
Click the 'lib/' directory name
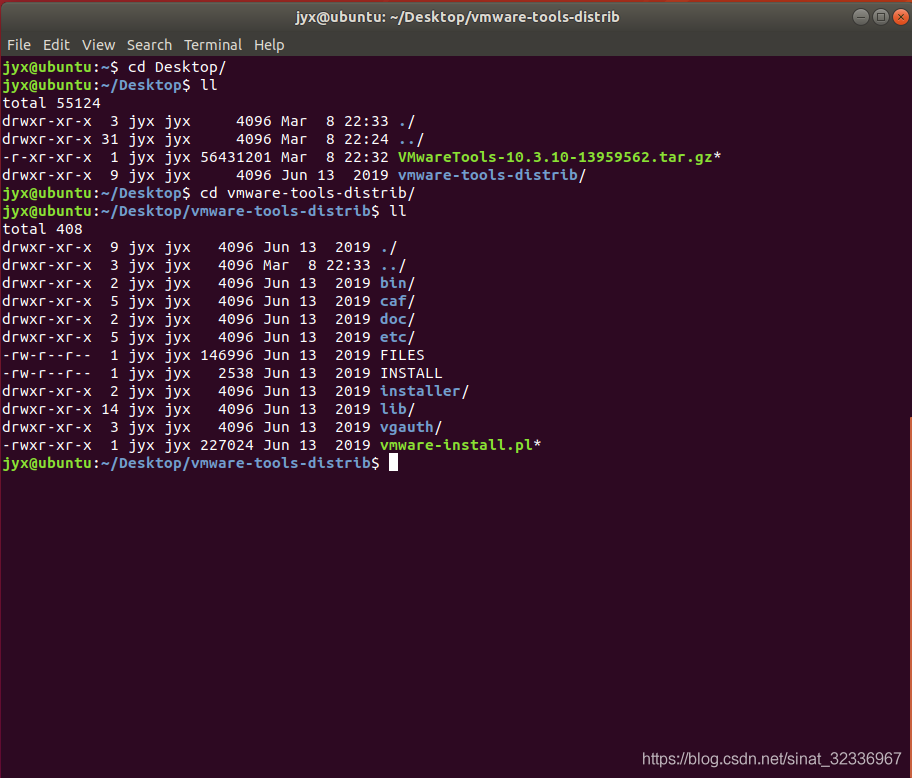(x=397, y=409)
